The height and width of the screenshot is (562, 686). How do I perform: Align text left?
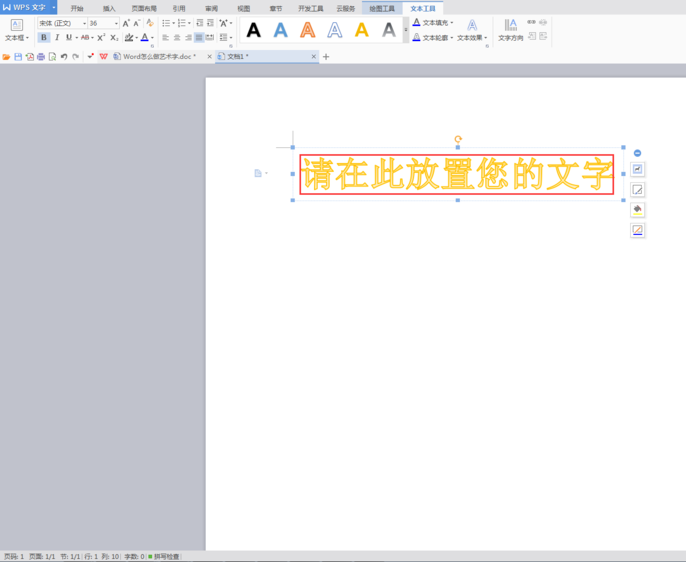[x=165, y=38]
